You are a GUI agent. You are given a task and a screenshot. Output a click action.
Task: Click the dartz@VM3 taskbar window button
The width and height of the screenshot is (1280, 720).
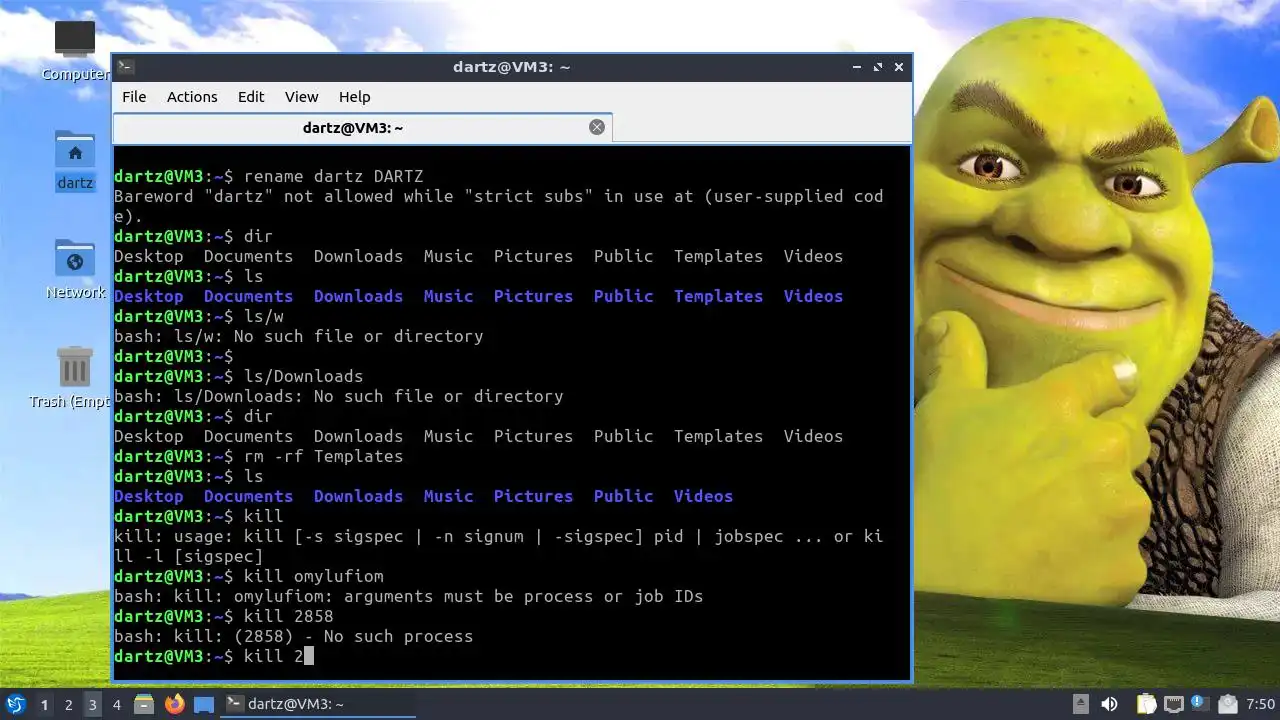pyautogui.click(x=317, y=704)
